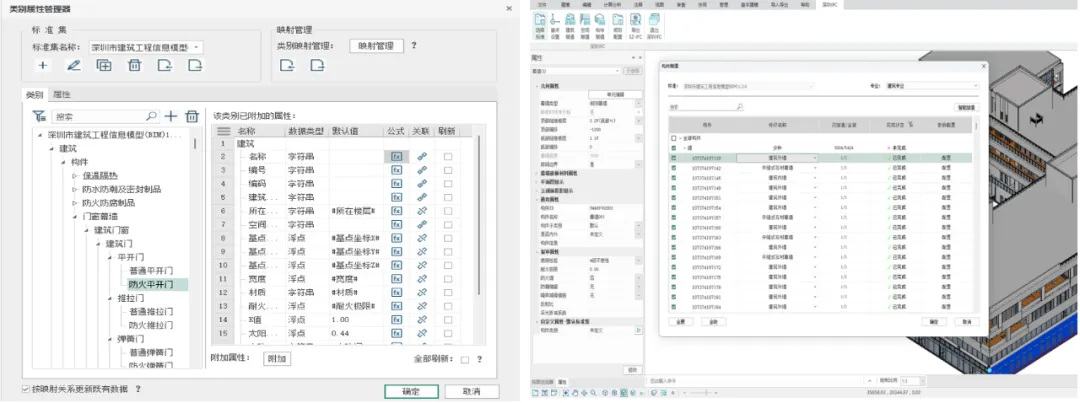Click the copy standard set icon under 标准集
Viewport: 1080px width, 403px height.
click(x=103, y=66)
